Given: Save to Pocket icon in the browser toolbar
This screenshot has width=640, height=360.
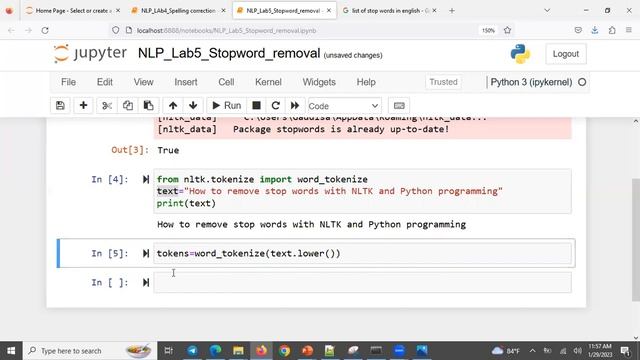Looking at the screenshot, I should [x=578, y=30].
